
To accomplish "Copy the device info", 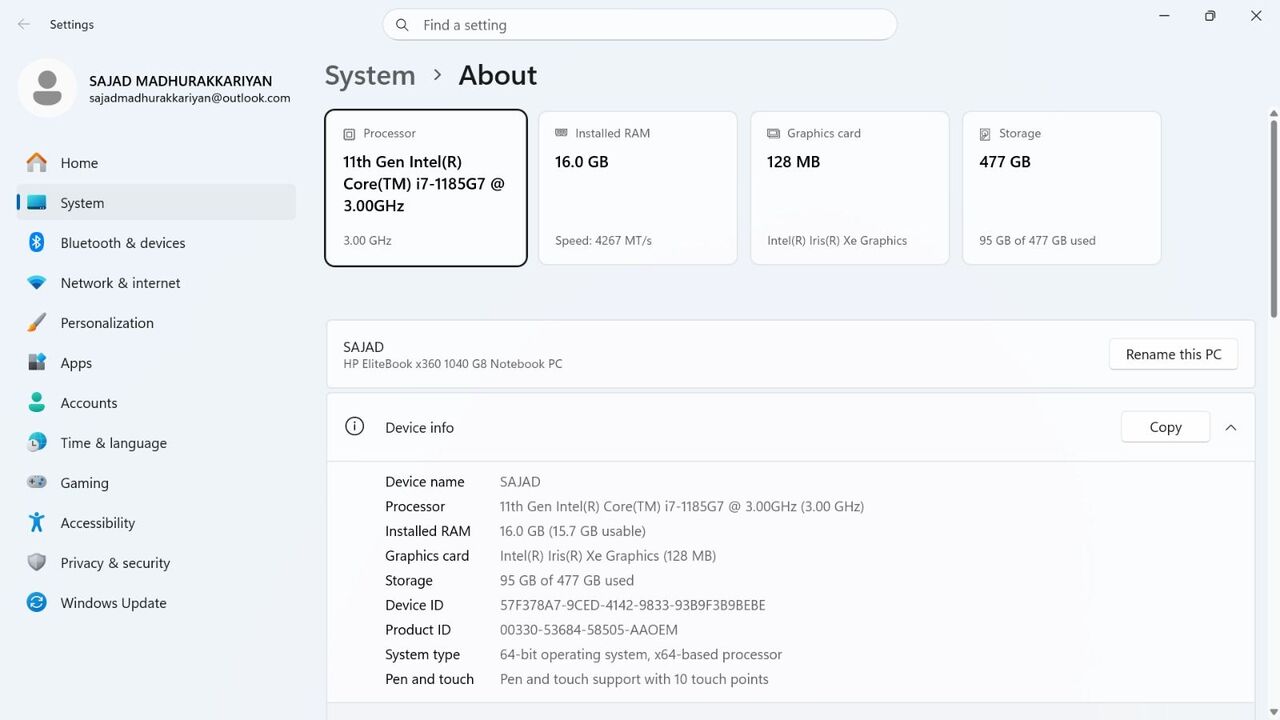I will tap(1165, 427).
